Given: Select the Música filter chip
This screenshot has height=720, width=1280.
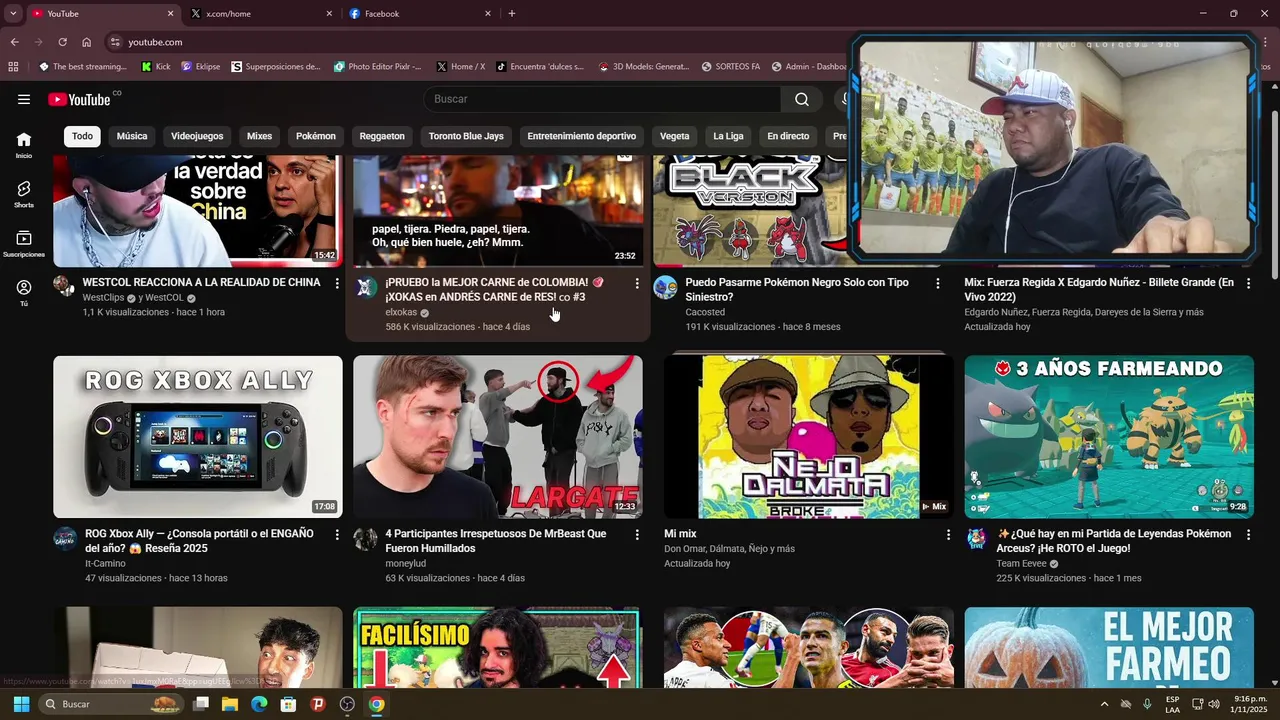Looking at the screenshot, I should [x=132, y=136].
